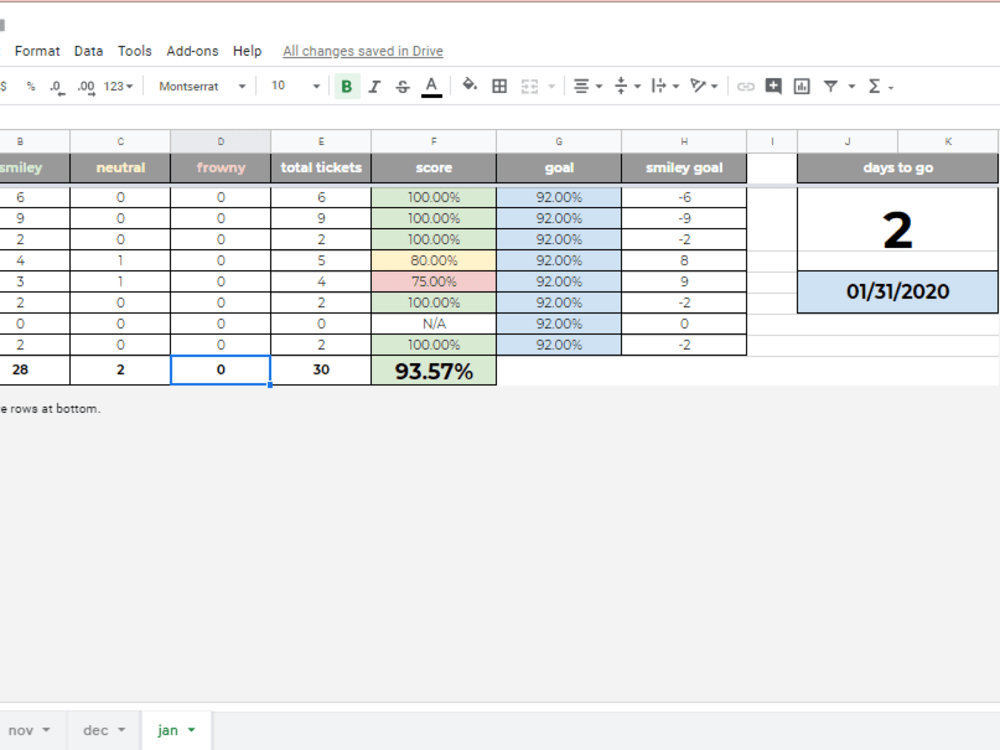Screen dimensions: 1000x750
Task: Open text wrapping dropdown
Action: 665,86
